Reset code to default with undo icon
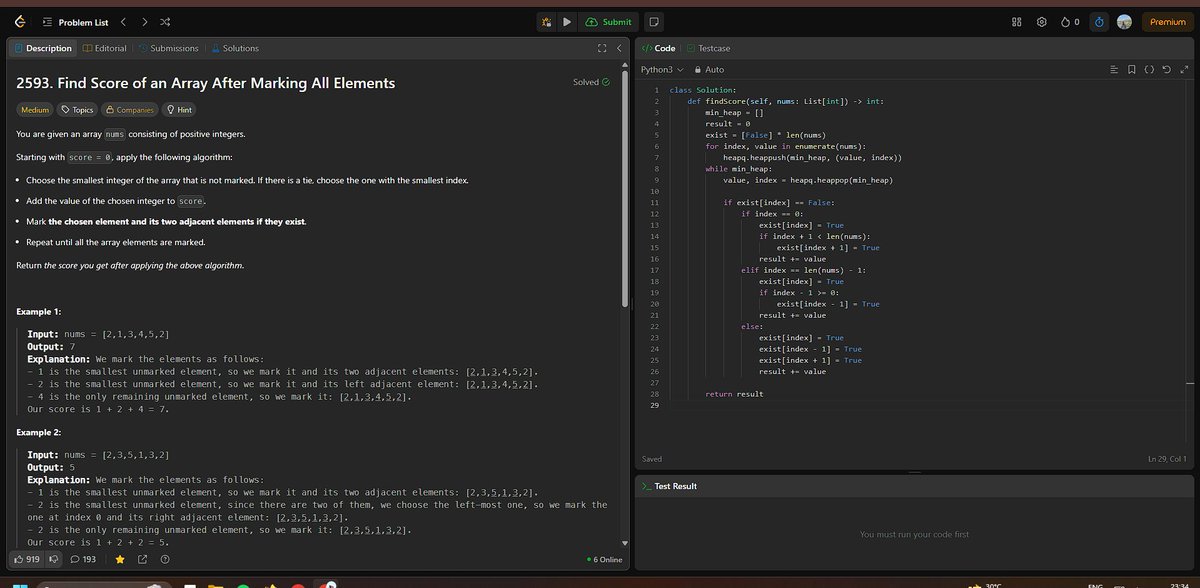The height and width of the screenshot is (588, 1200). (x=1165, y=70)
